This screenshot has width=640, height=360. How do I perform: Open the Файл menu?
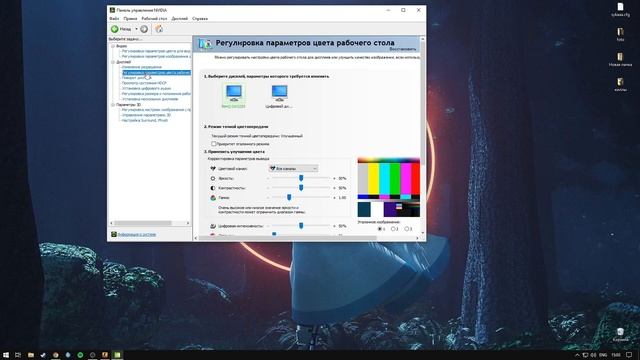point(114,19)
